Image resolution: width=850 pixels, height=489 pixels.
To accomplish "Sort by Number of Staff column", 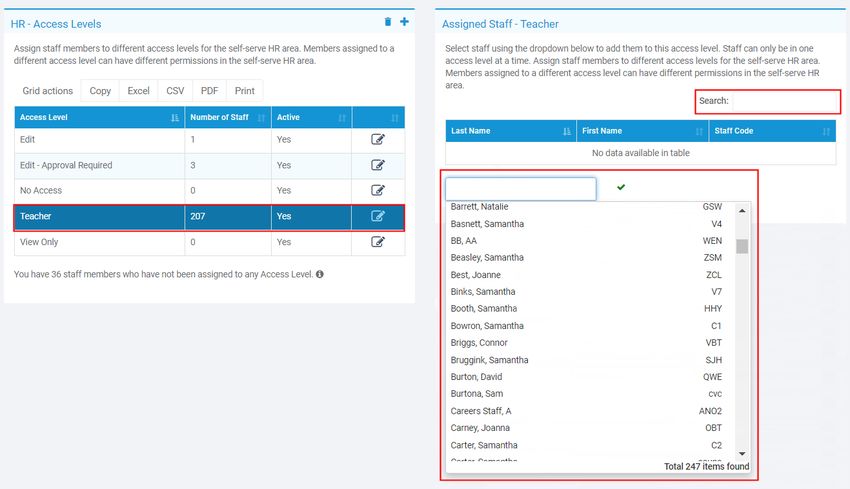I will [x=227, y=118].
